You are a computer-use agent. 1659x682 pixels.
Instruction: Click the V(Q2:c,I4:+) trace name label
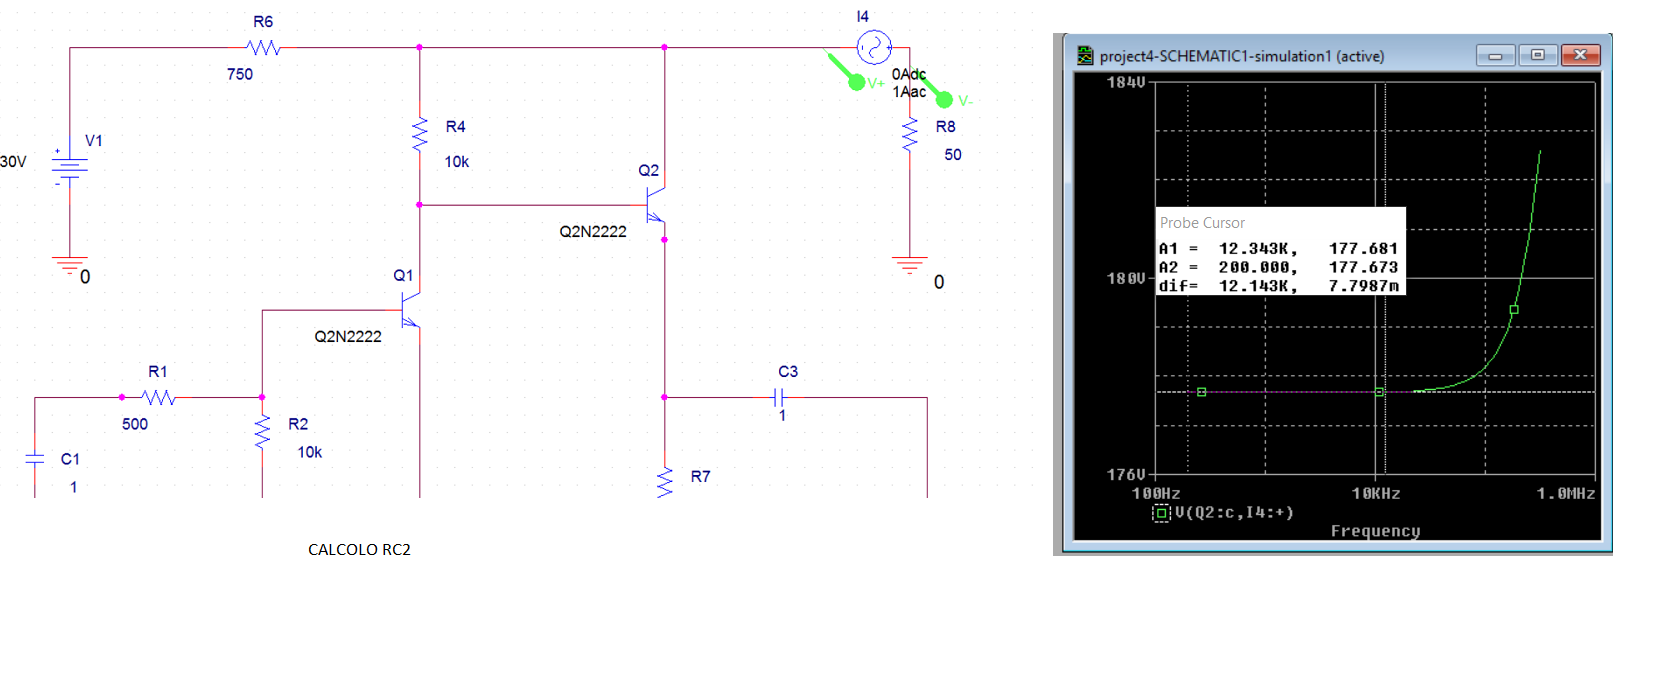[x=1234, y=513]
